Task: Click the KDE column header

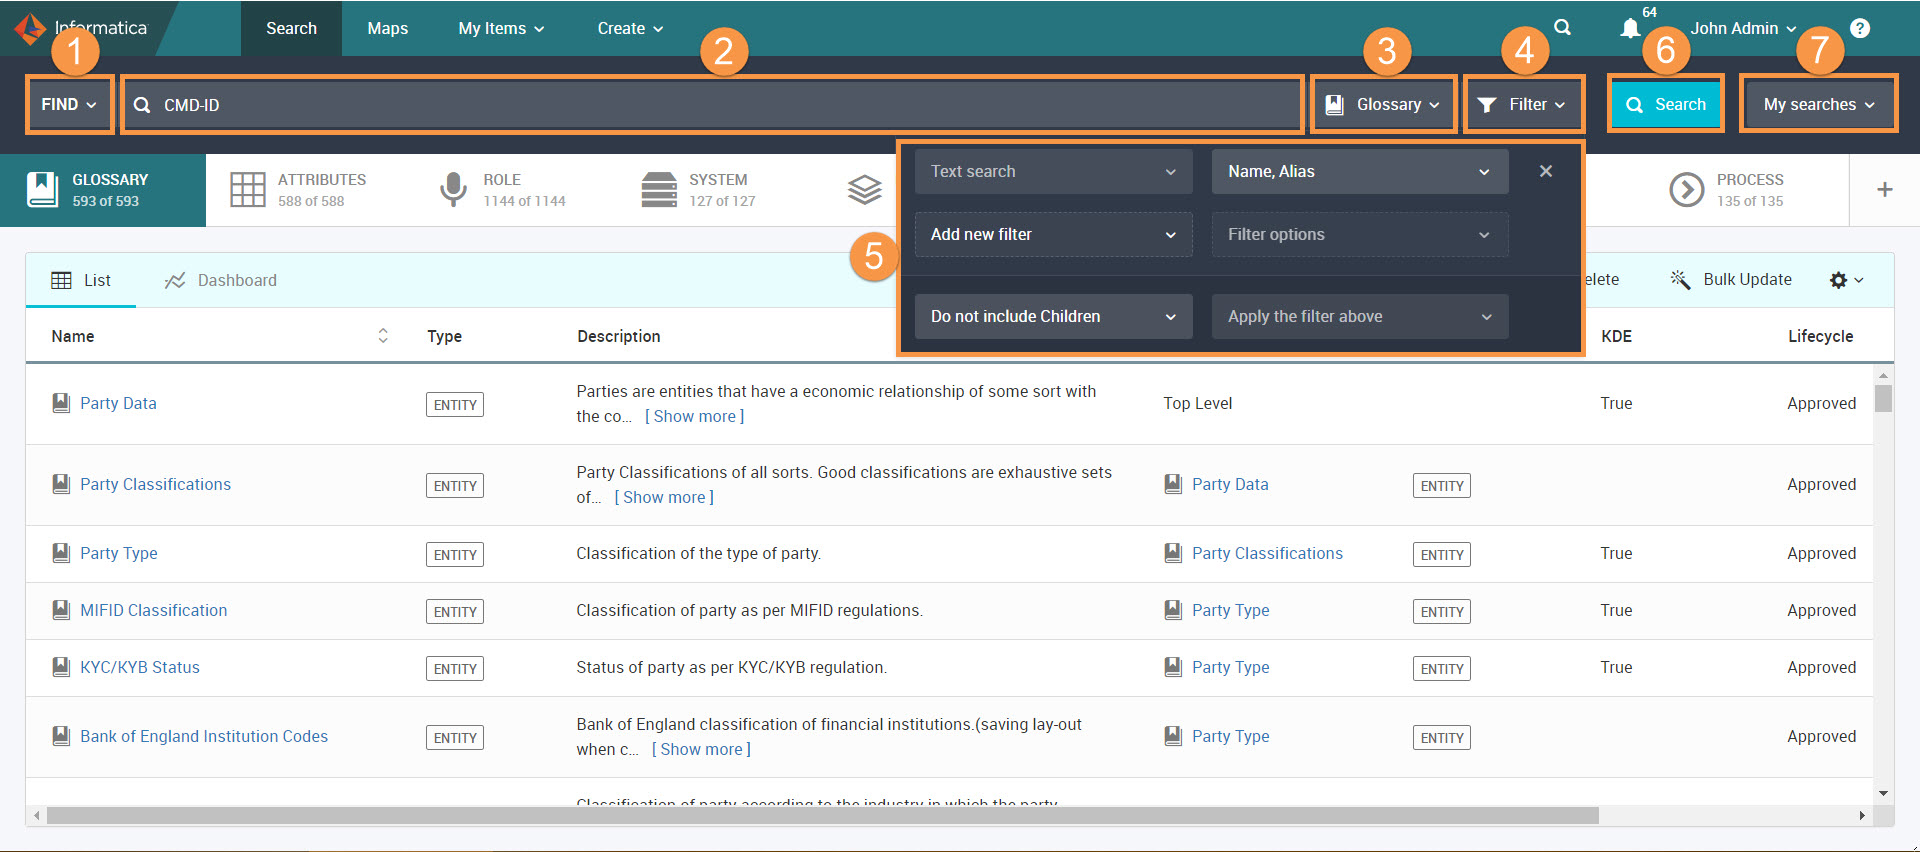Action: point(1616,336)
